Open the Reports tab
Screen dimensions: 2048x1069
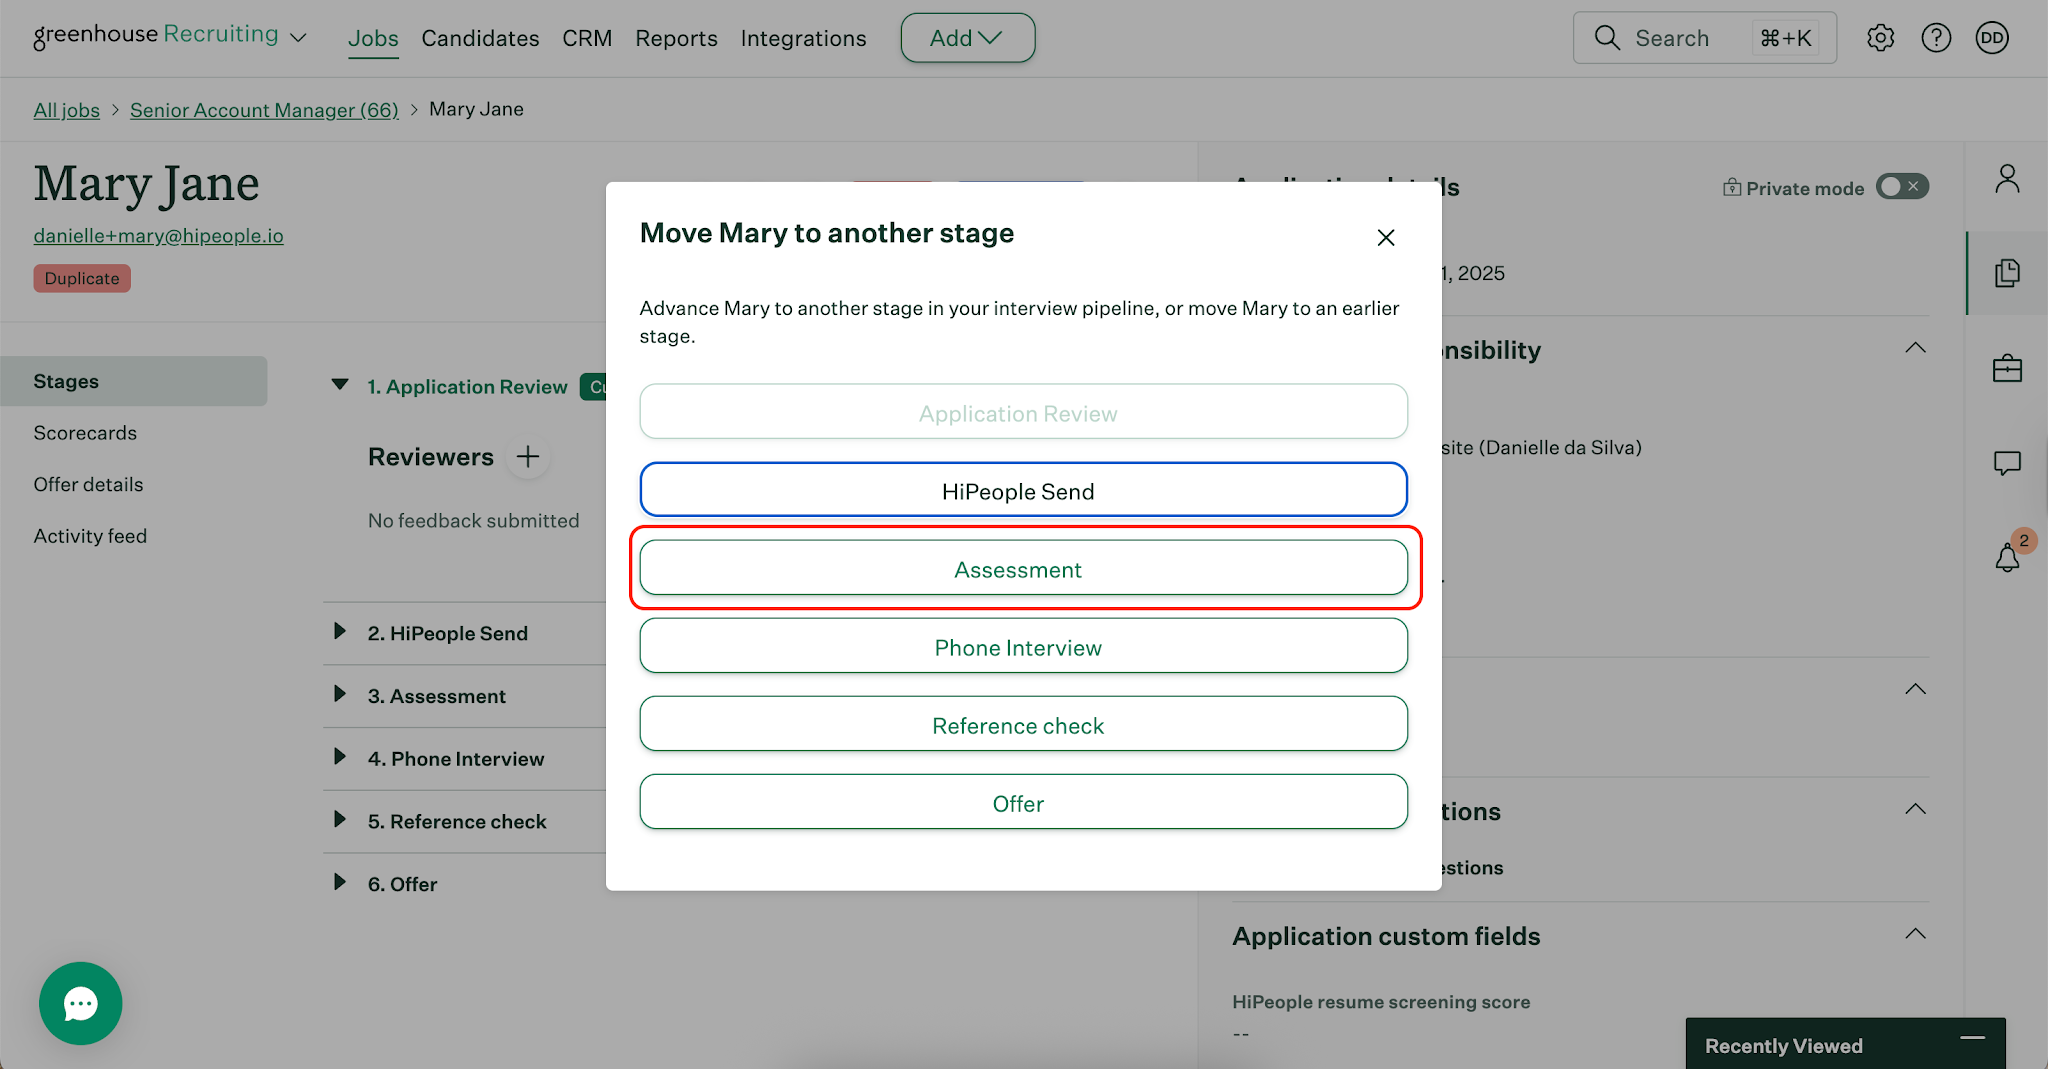click(x=676, y=38)
